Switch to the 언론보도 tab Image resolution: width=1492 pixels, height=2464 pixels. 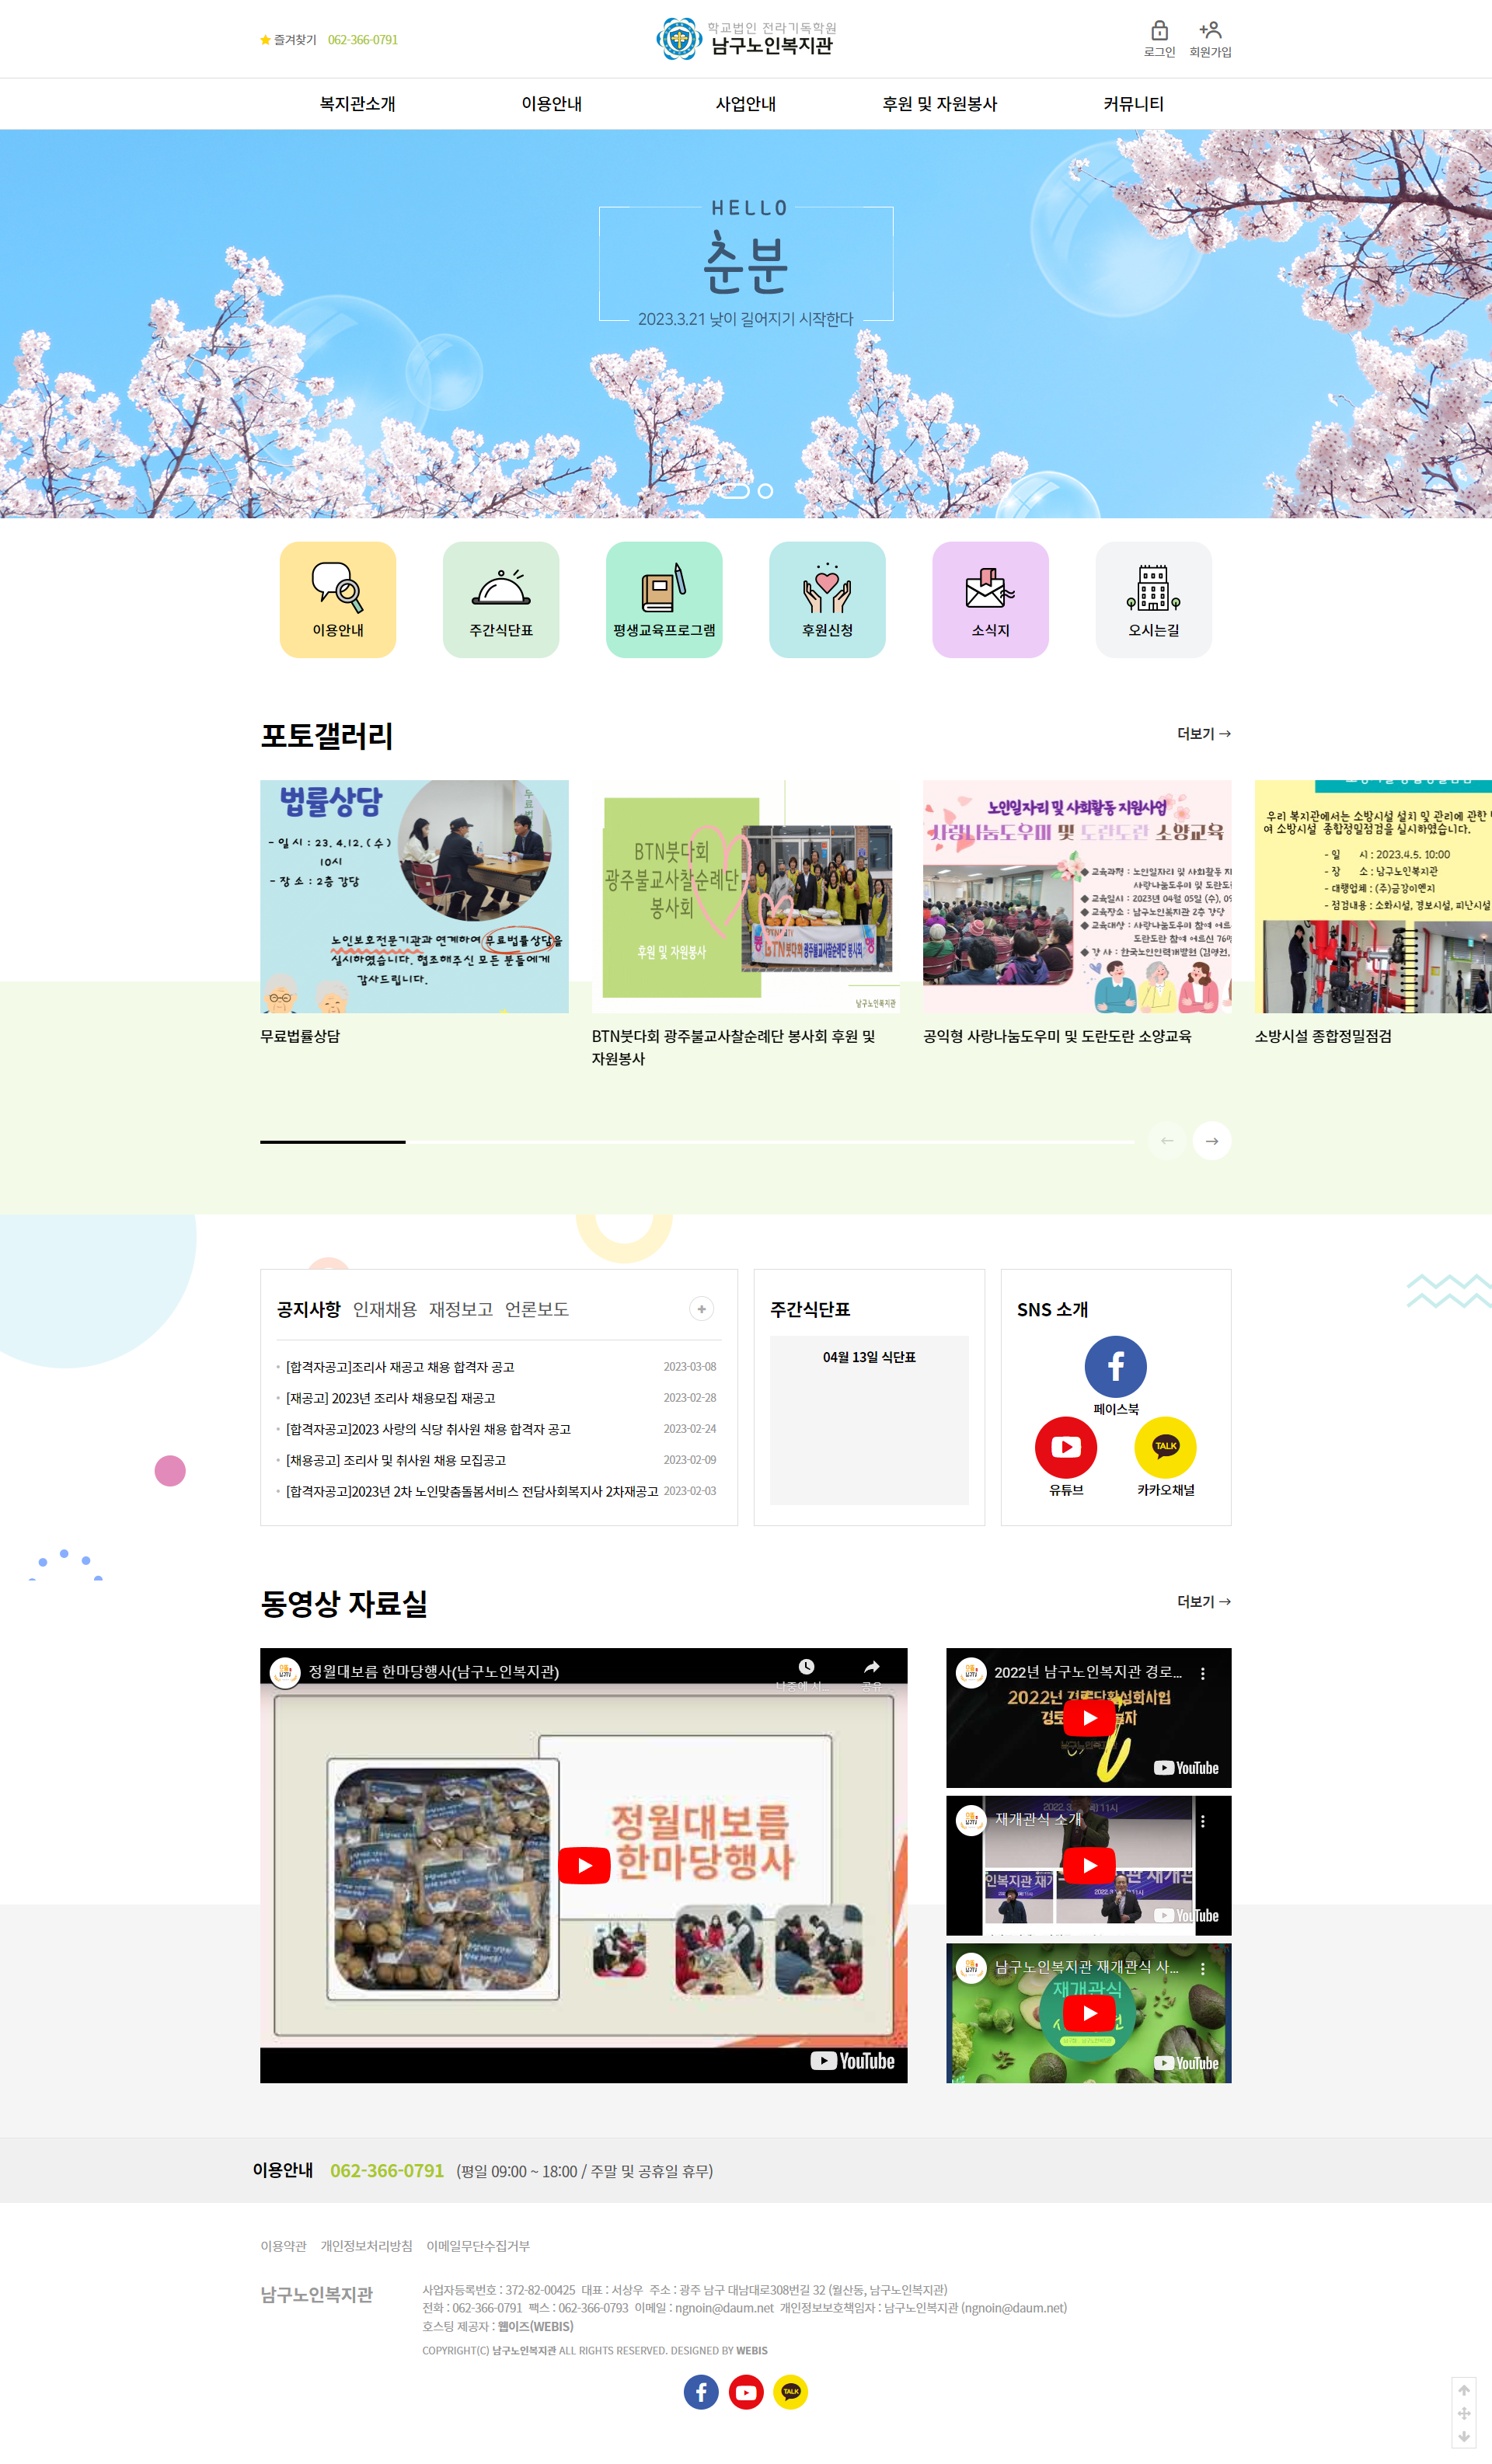click(537, 1309)
